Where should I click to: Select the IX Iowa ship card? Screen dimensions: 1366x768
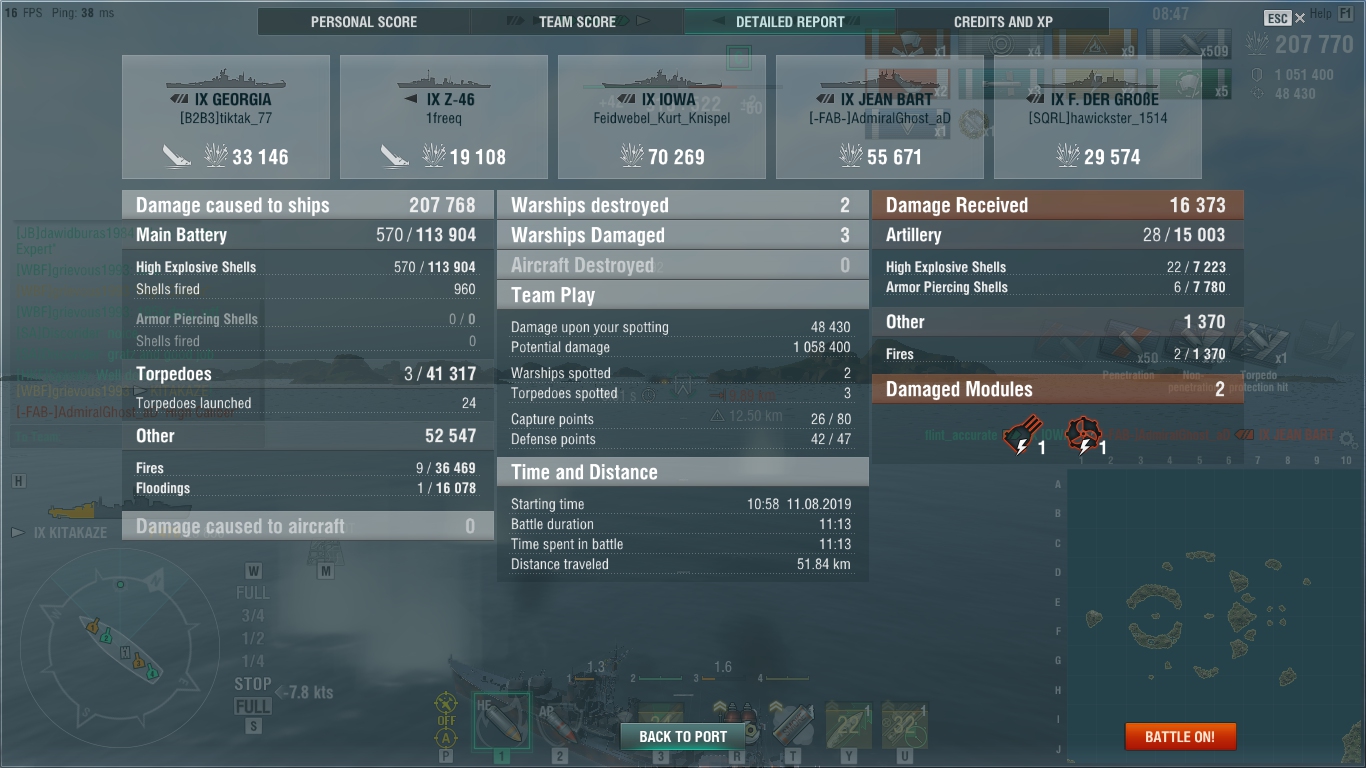(662, 117)
